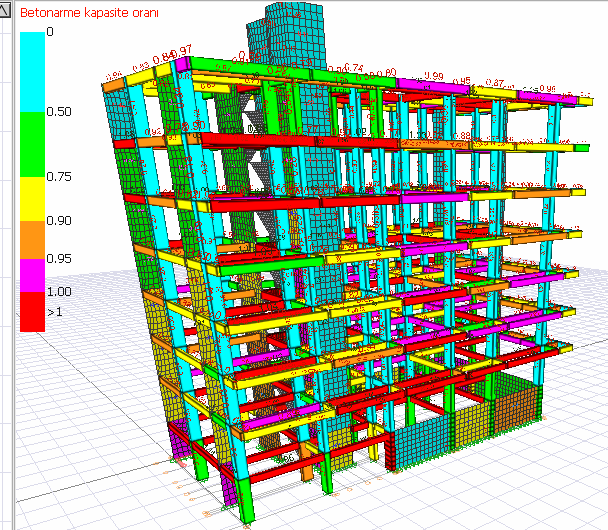Click the '0' label atop the legend
Image resolution: width=608 pixels, height=530 pixels.
50,32
